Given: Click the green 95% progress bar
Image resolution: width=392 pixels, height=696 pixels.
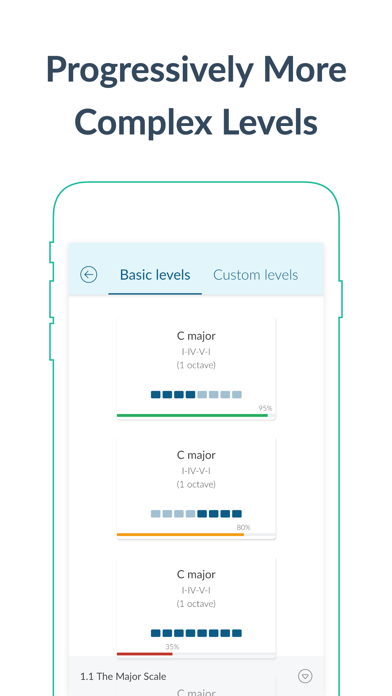Looking at the screenshot, I should [x=192, y=415].
